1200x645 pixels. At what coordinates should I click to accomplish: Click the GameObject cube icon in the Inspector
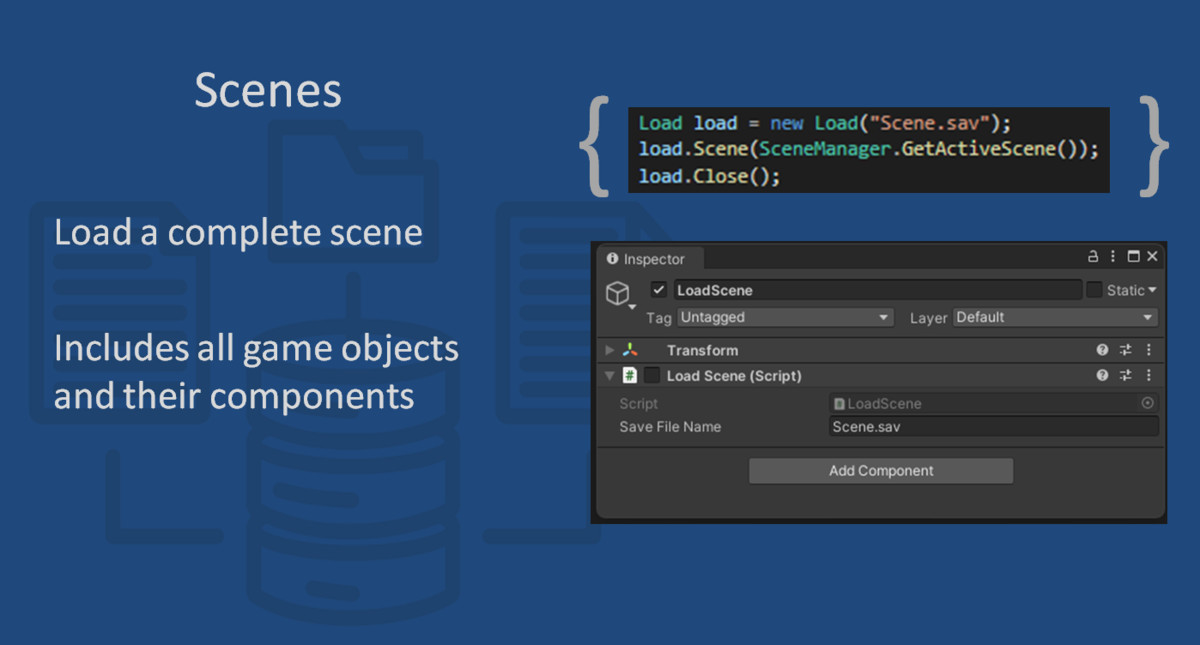(619, 292)
